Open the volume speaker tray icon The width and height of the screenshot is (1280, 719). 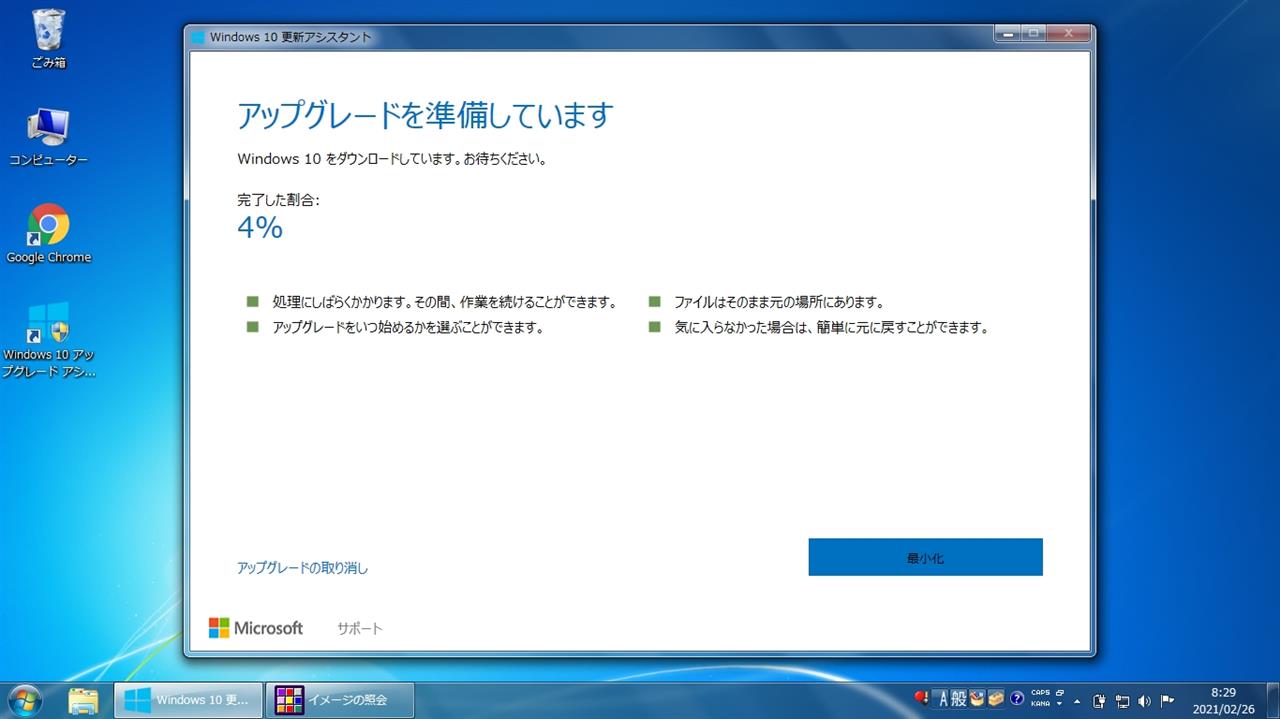click(x=1144, y=701)
